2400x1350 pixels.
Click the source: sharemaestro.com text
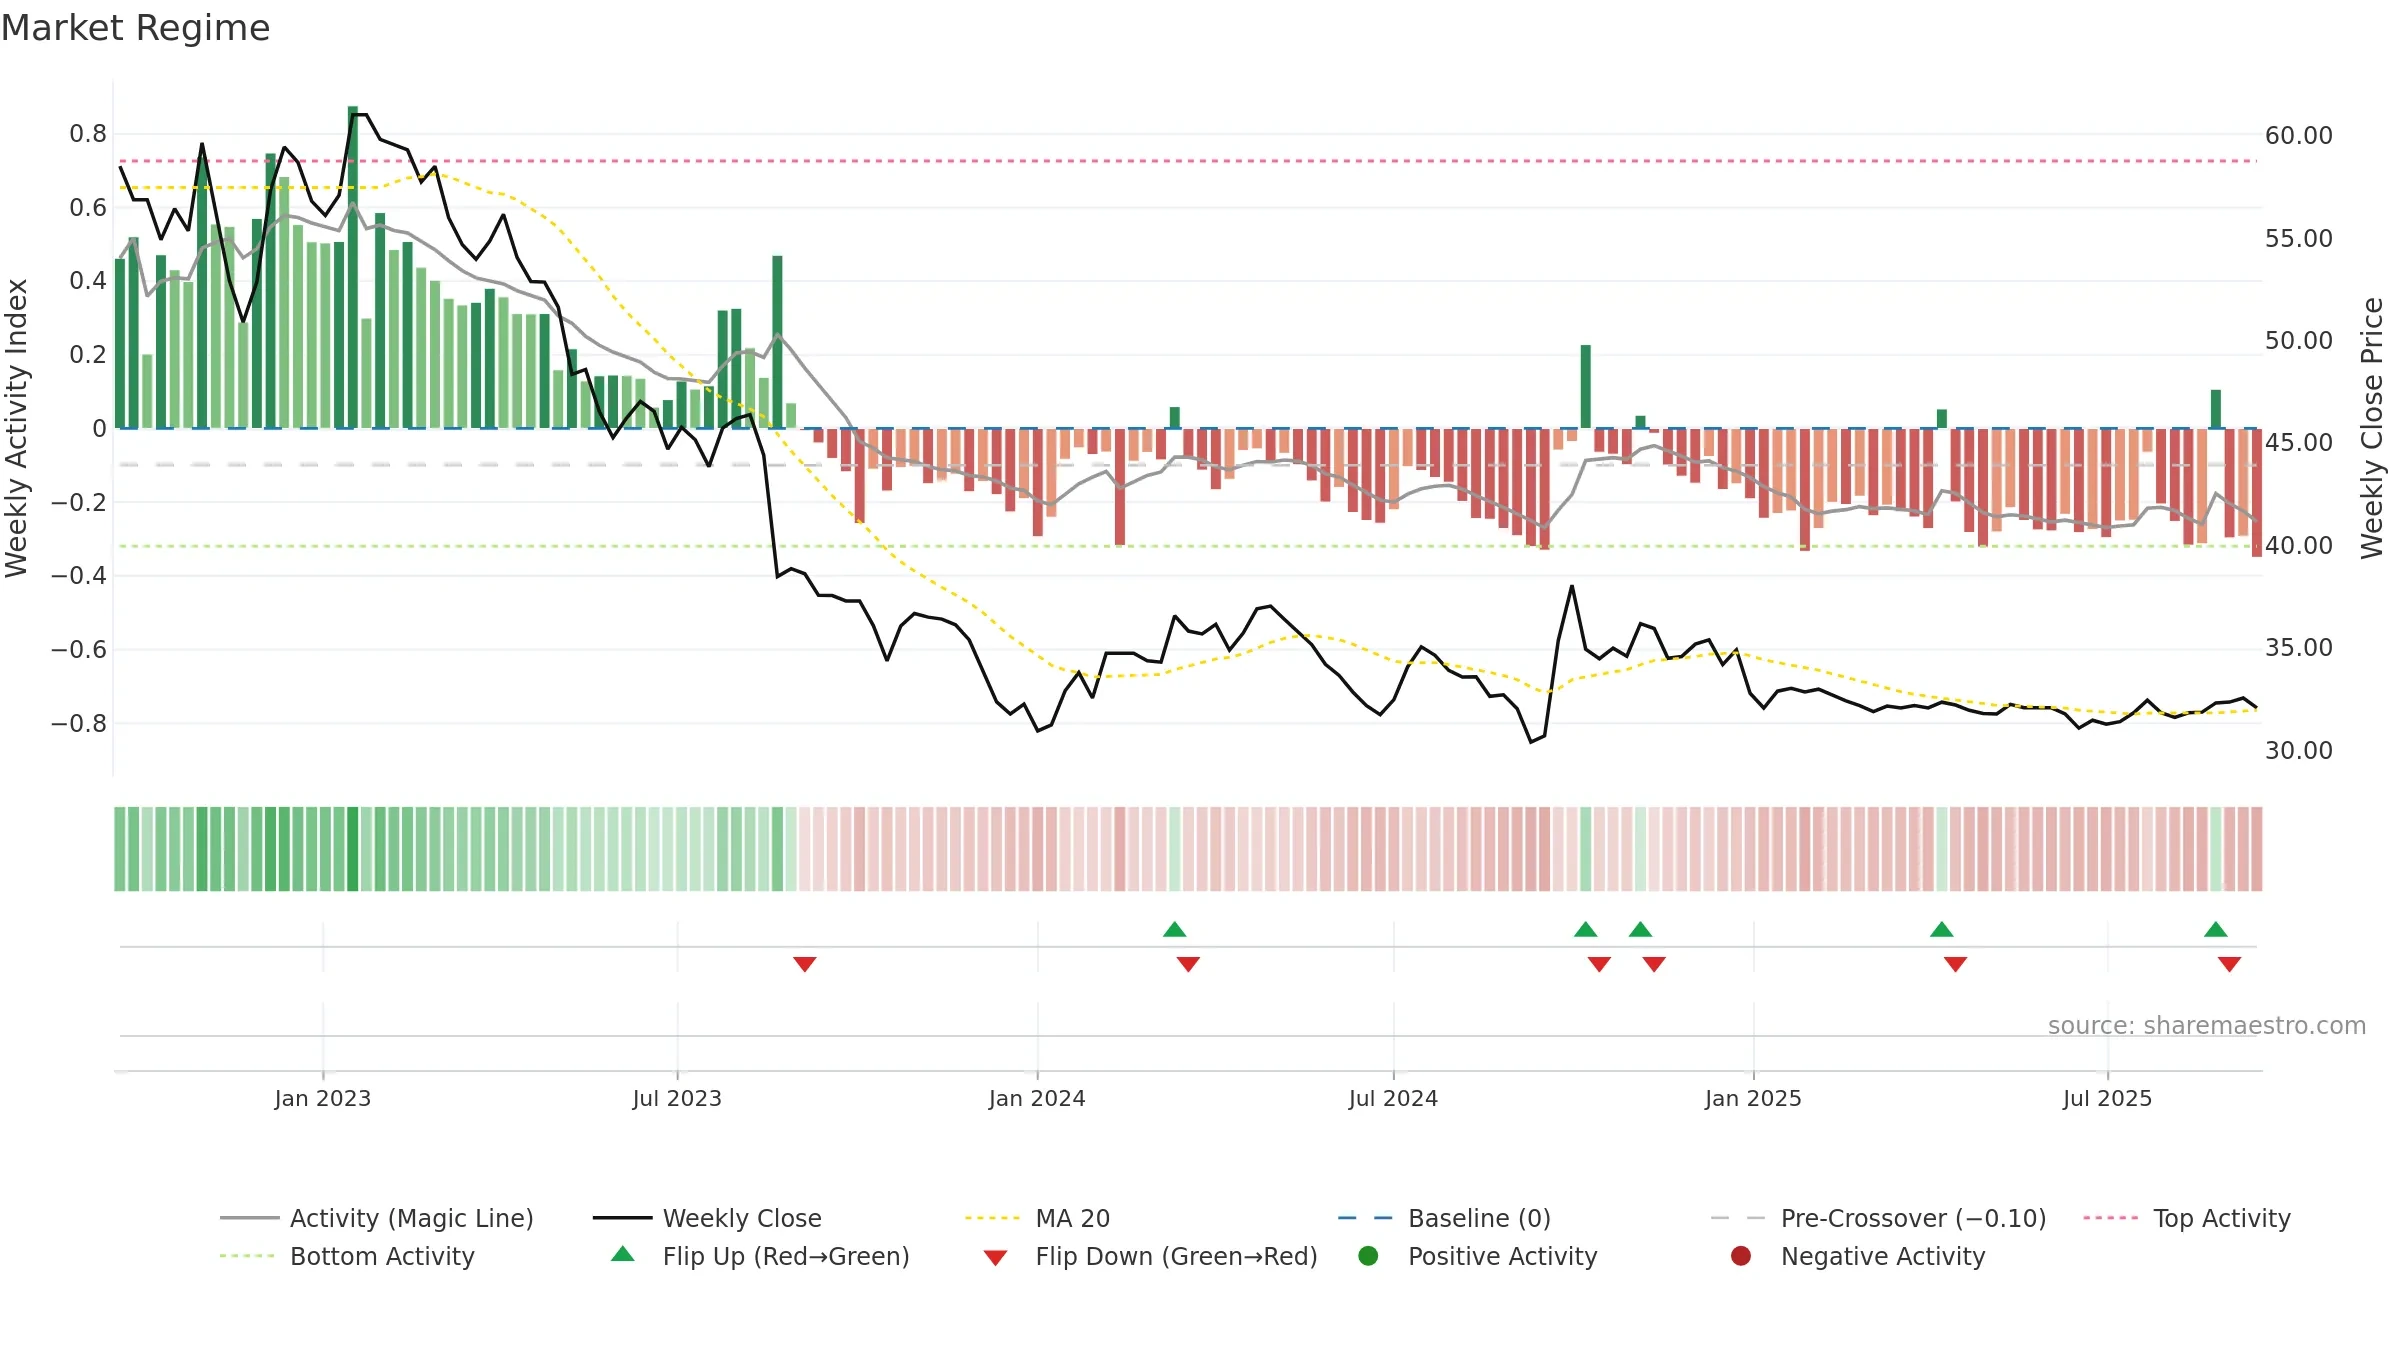coord(2207,1026)
